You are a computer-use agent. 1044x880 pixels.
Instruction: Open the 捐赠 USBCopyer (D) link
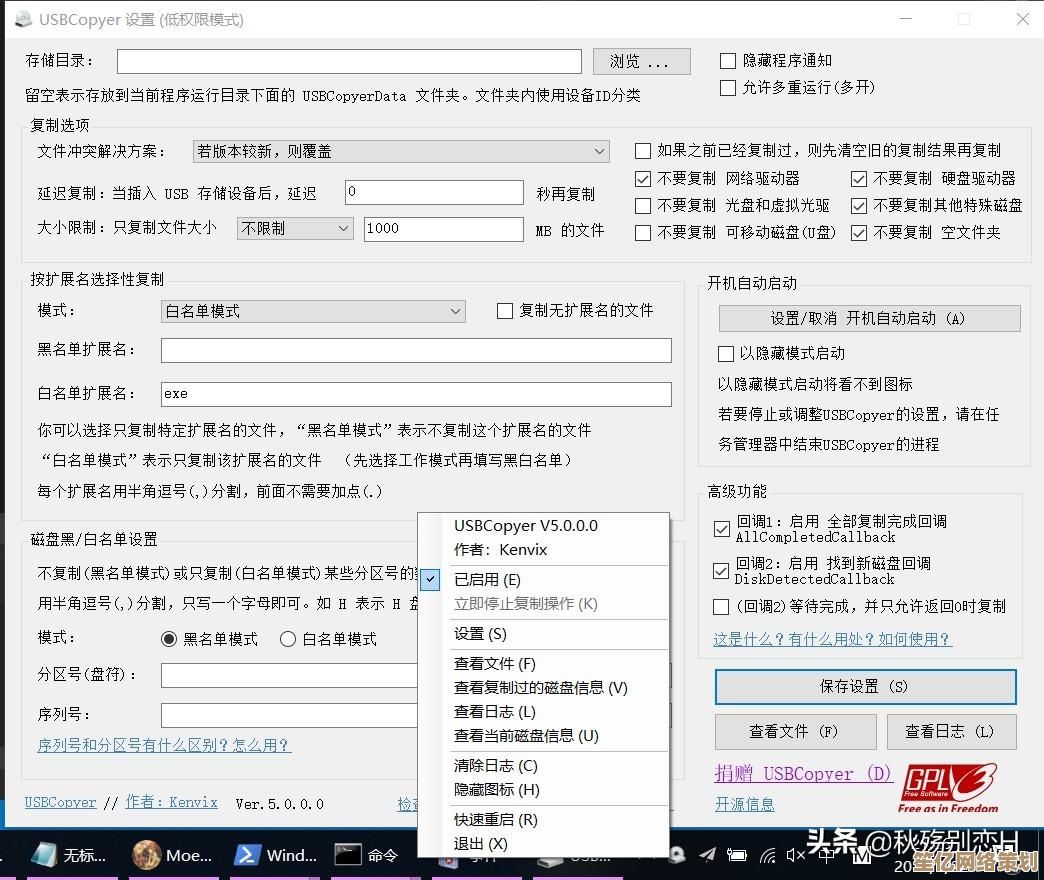pyautogui.click(x=803, y=773)
